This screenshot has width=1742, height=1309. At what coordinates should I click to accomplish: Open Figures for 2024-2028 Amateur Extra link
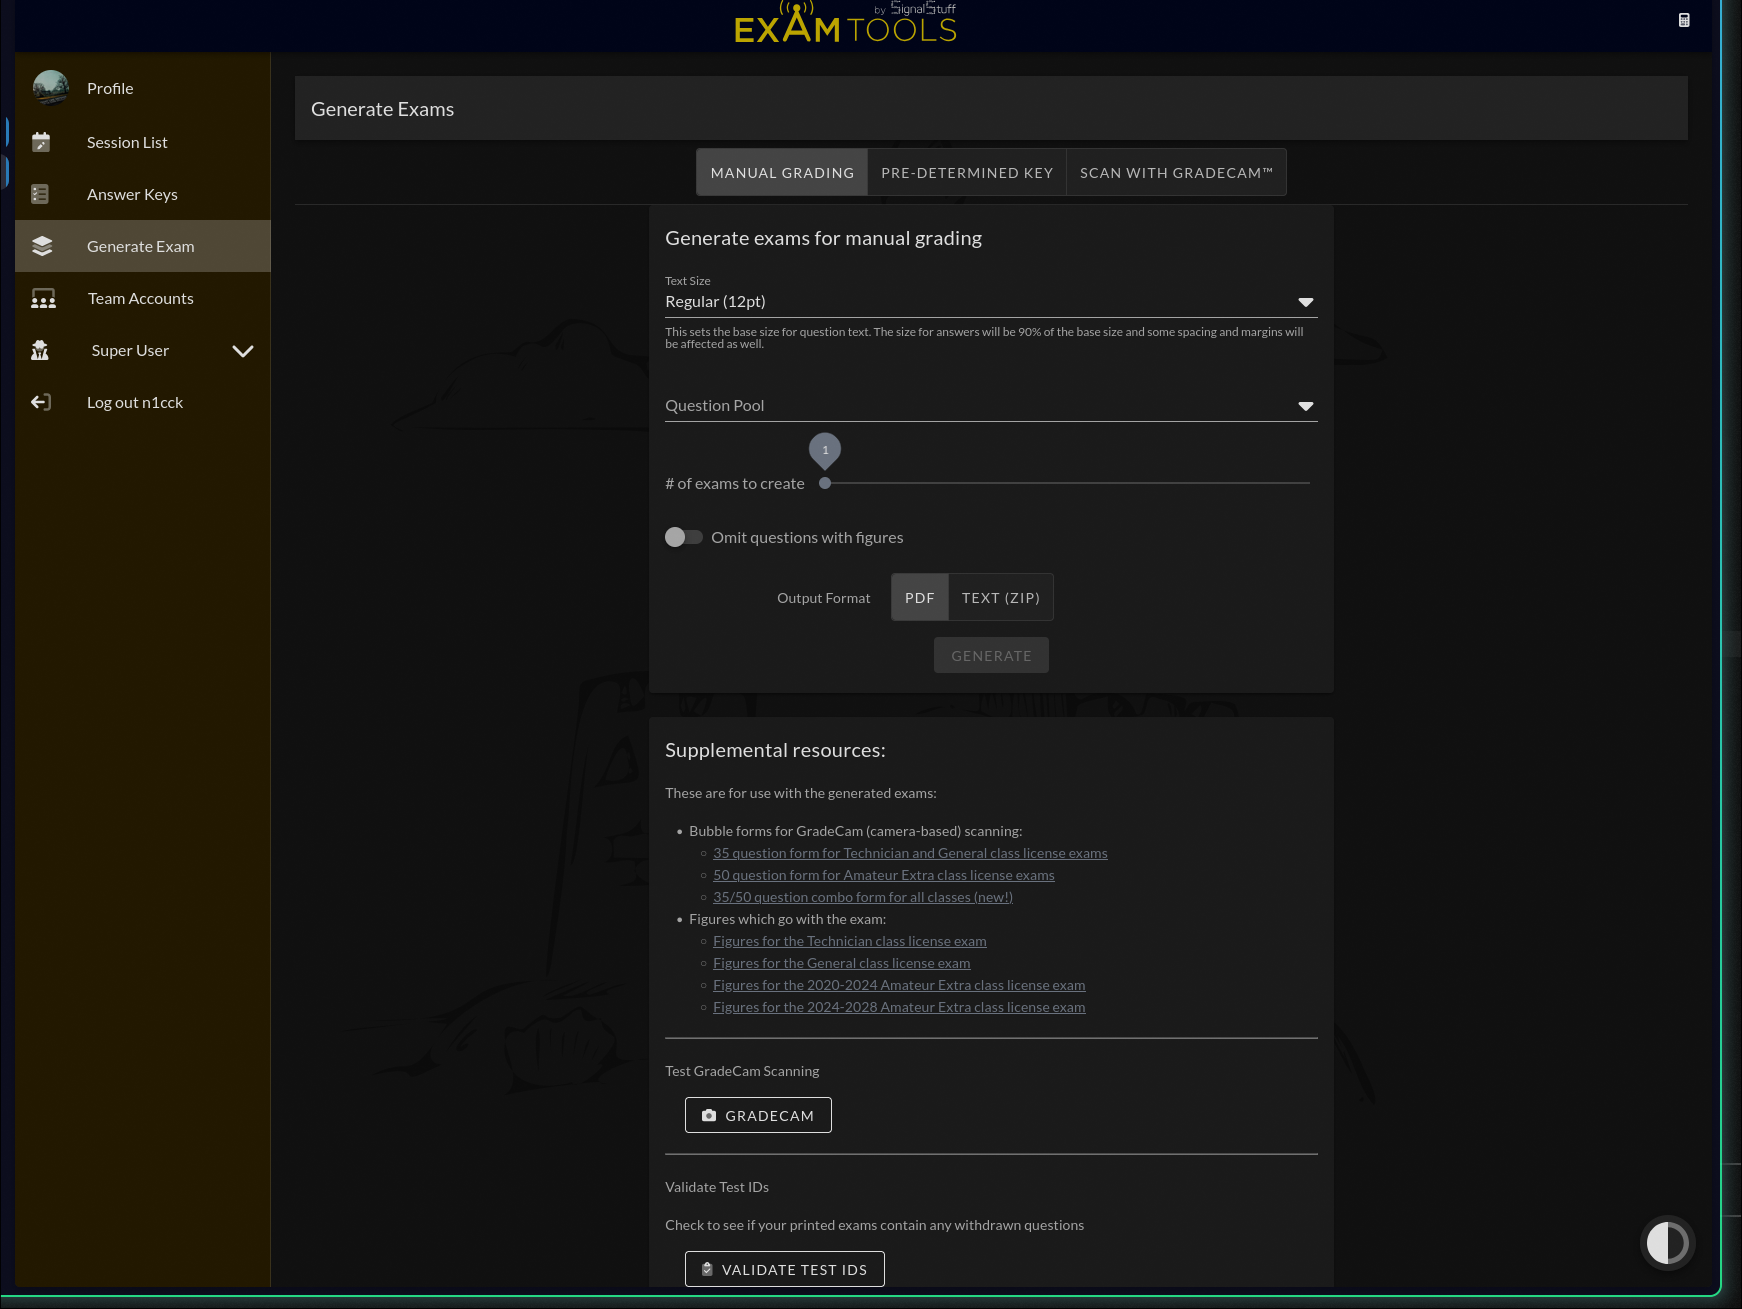click(x=899, y=1007)
